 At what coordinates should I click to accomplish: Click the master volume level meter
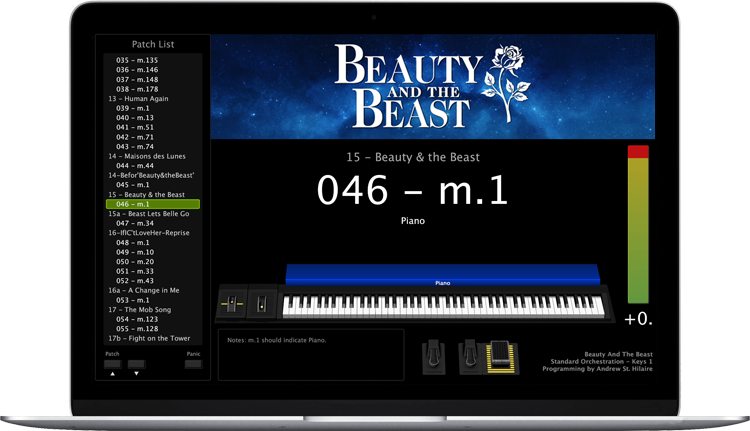[x=638, y=224]
